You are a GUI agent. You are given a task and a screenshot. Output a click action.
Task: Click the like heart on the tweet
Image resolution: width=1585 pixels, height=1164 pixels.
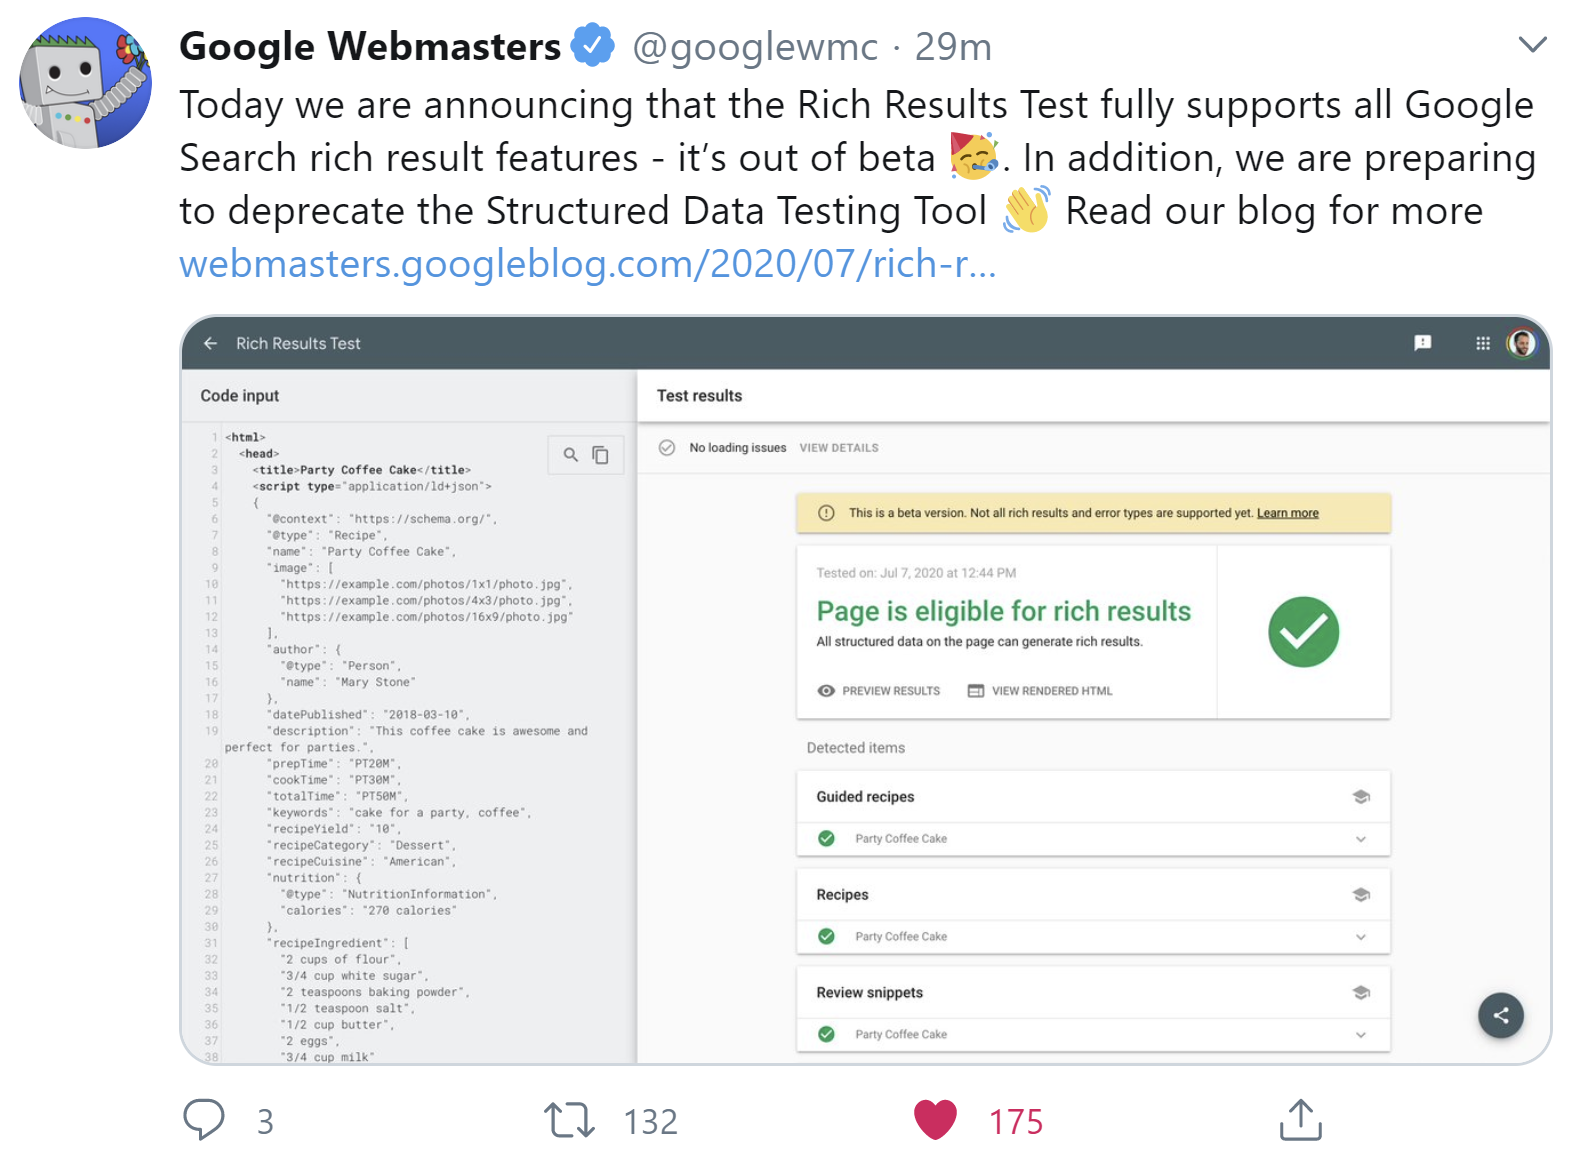coord(936,1120)
